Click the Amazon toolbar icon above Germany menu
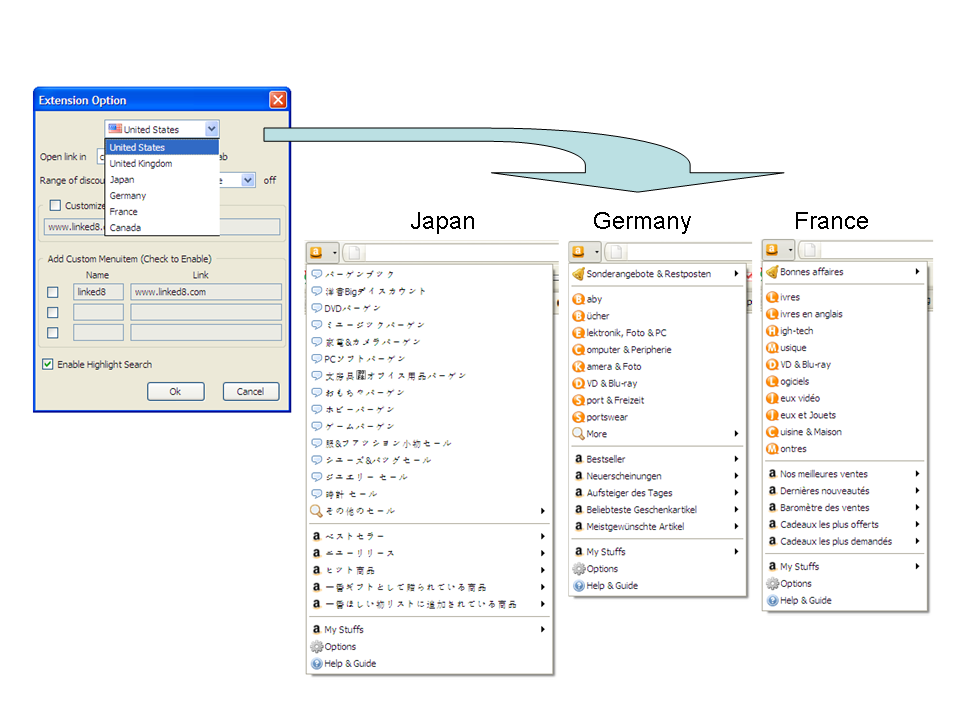 tap(579, 252)
